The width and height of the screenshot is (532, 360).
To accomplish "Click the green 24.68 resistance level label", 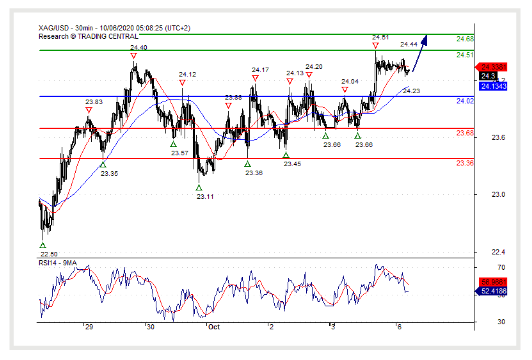I will 465,39.
